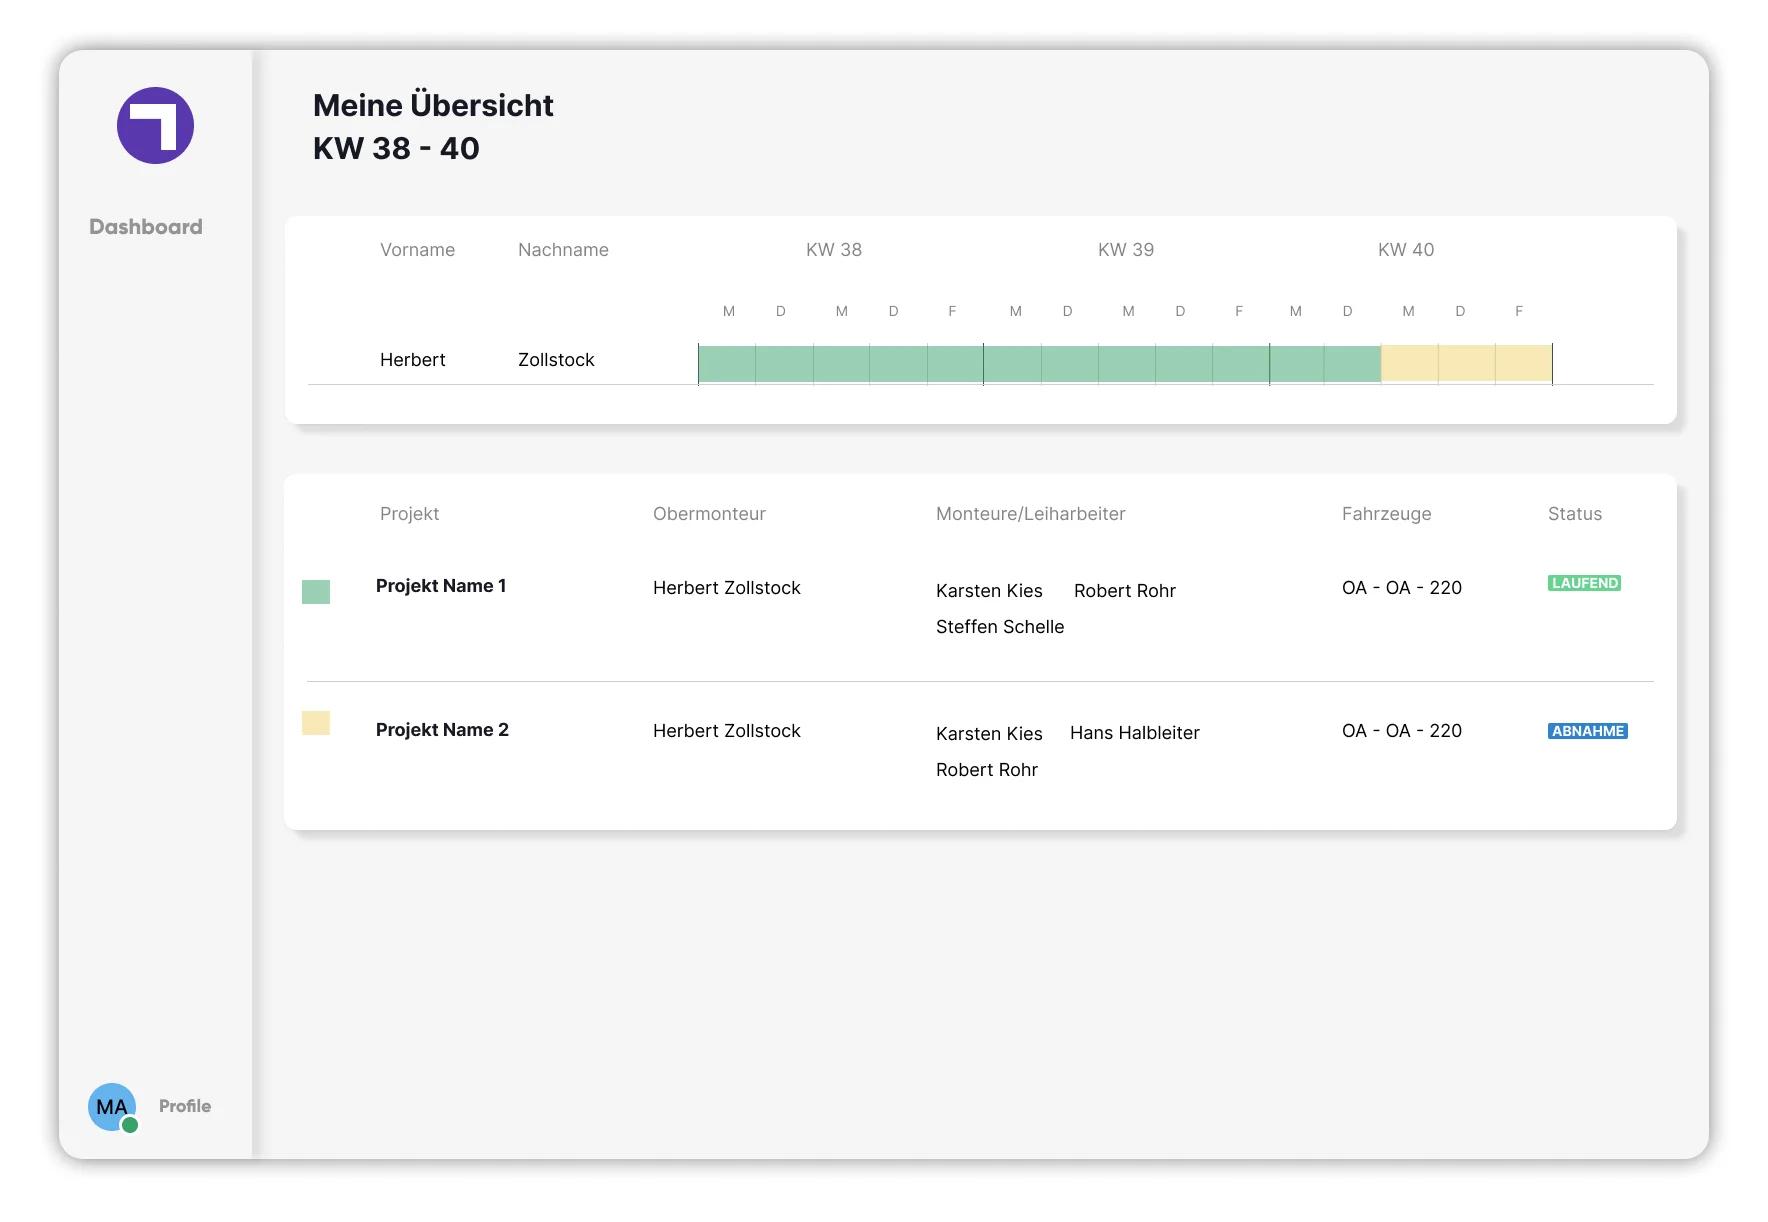This screenshot has height=1222, width=1768.
Task: Select the surname Zollstock in the schedule row
Action: click(556, 360)
